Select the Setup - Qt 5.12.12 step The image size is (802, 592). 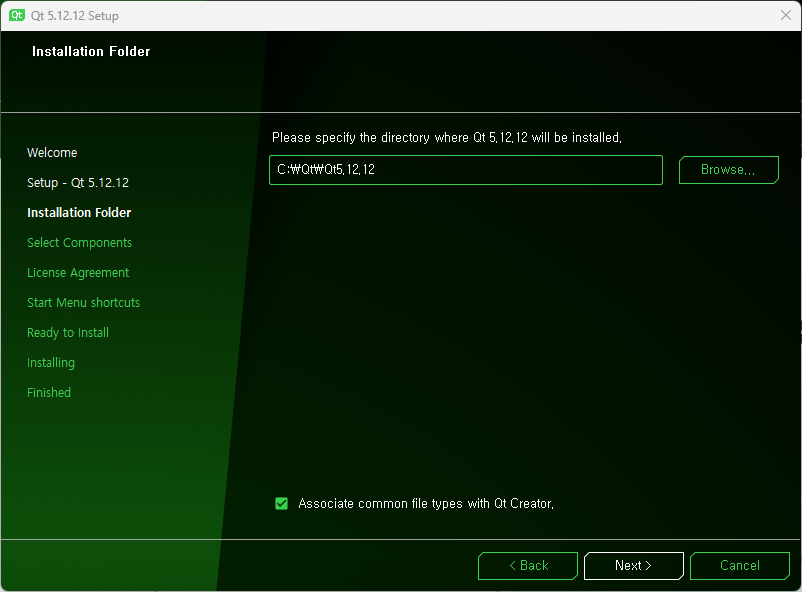78,183
